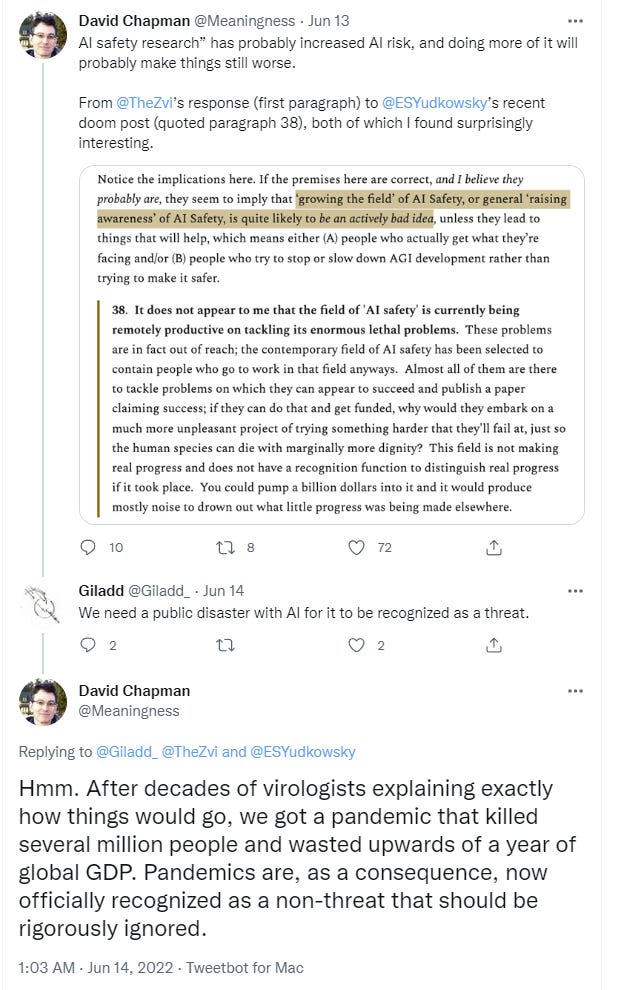Retweet David Chapman's AI safety tweet
The width and height of the screenshot is (623, 990).
(225, 547)
